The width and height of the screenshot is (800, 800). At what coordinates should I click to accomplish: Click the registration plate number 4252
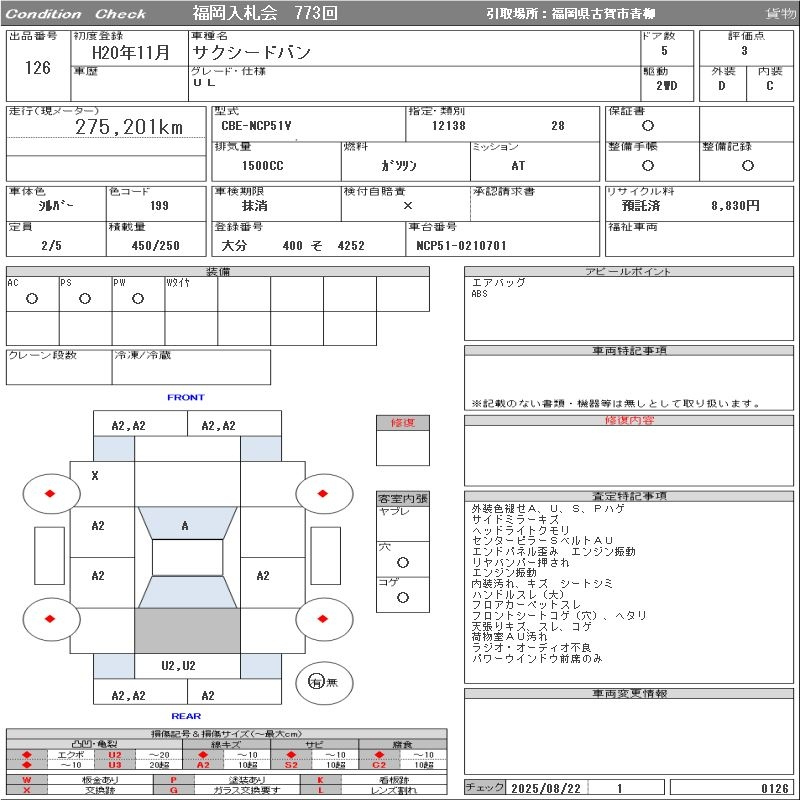tap(351, 245)
